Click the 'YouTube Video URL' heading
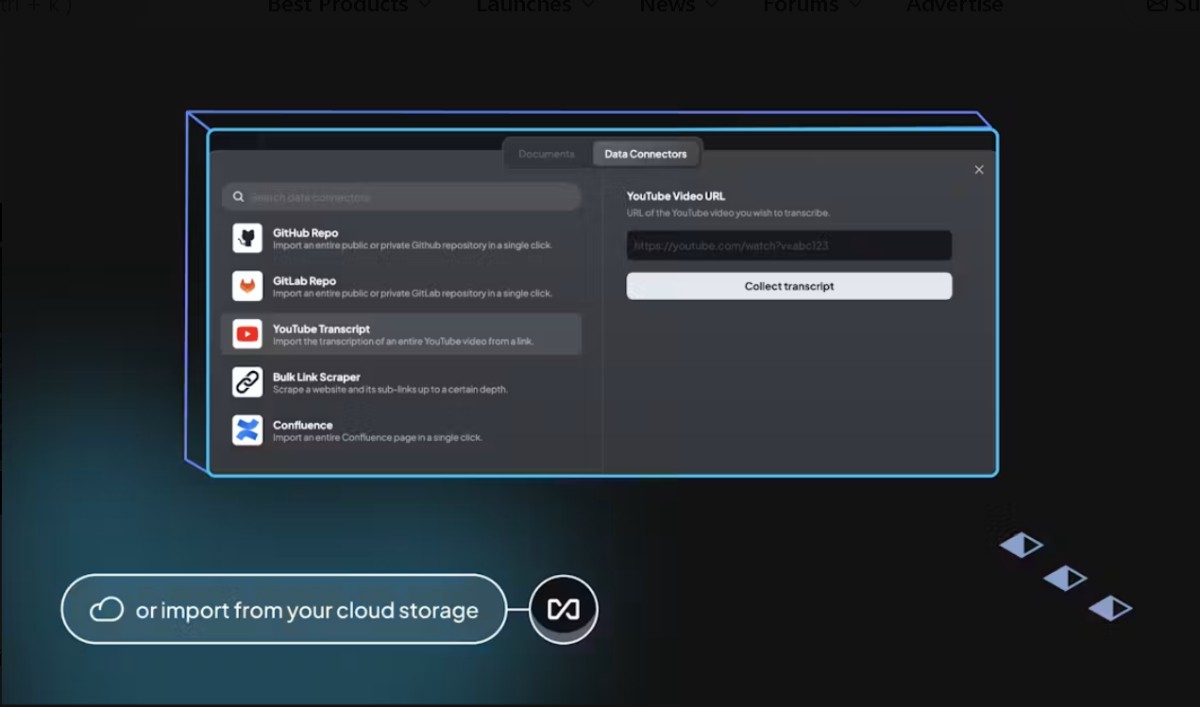Viewport: 1200px width, 707px height. point(676,197)
